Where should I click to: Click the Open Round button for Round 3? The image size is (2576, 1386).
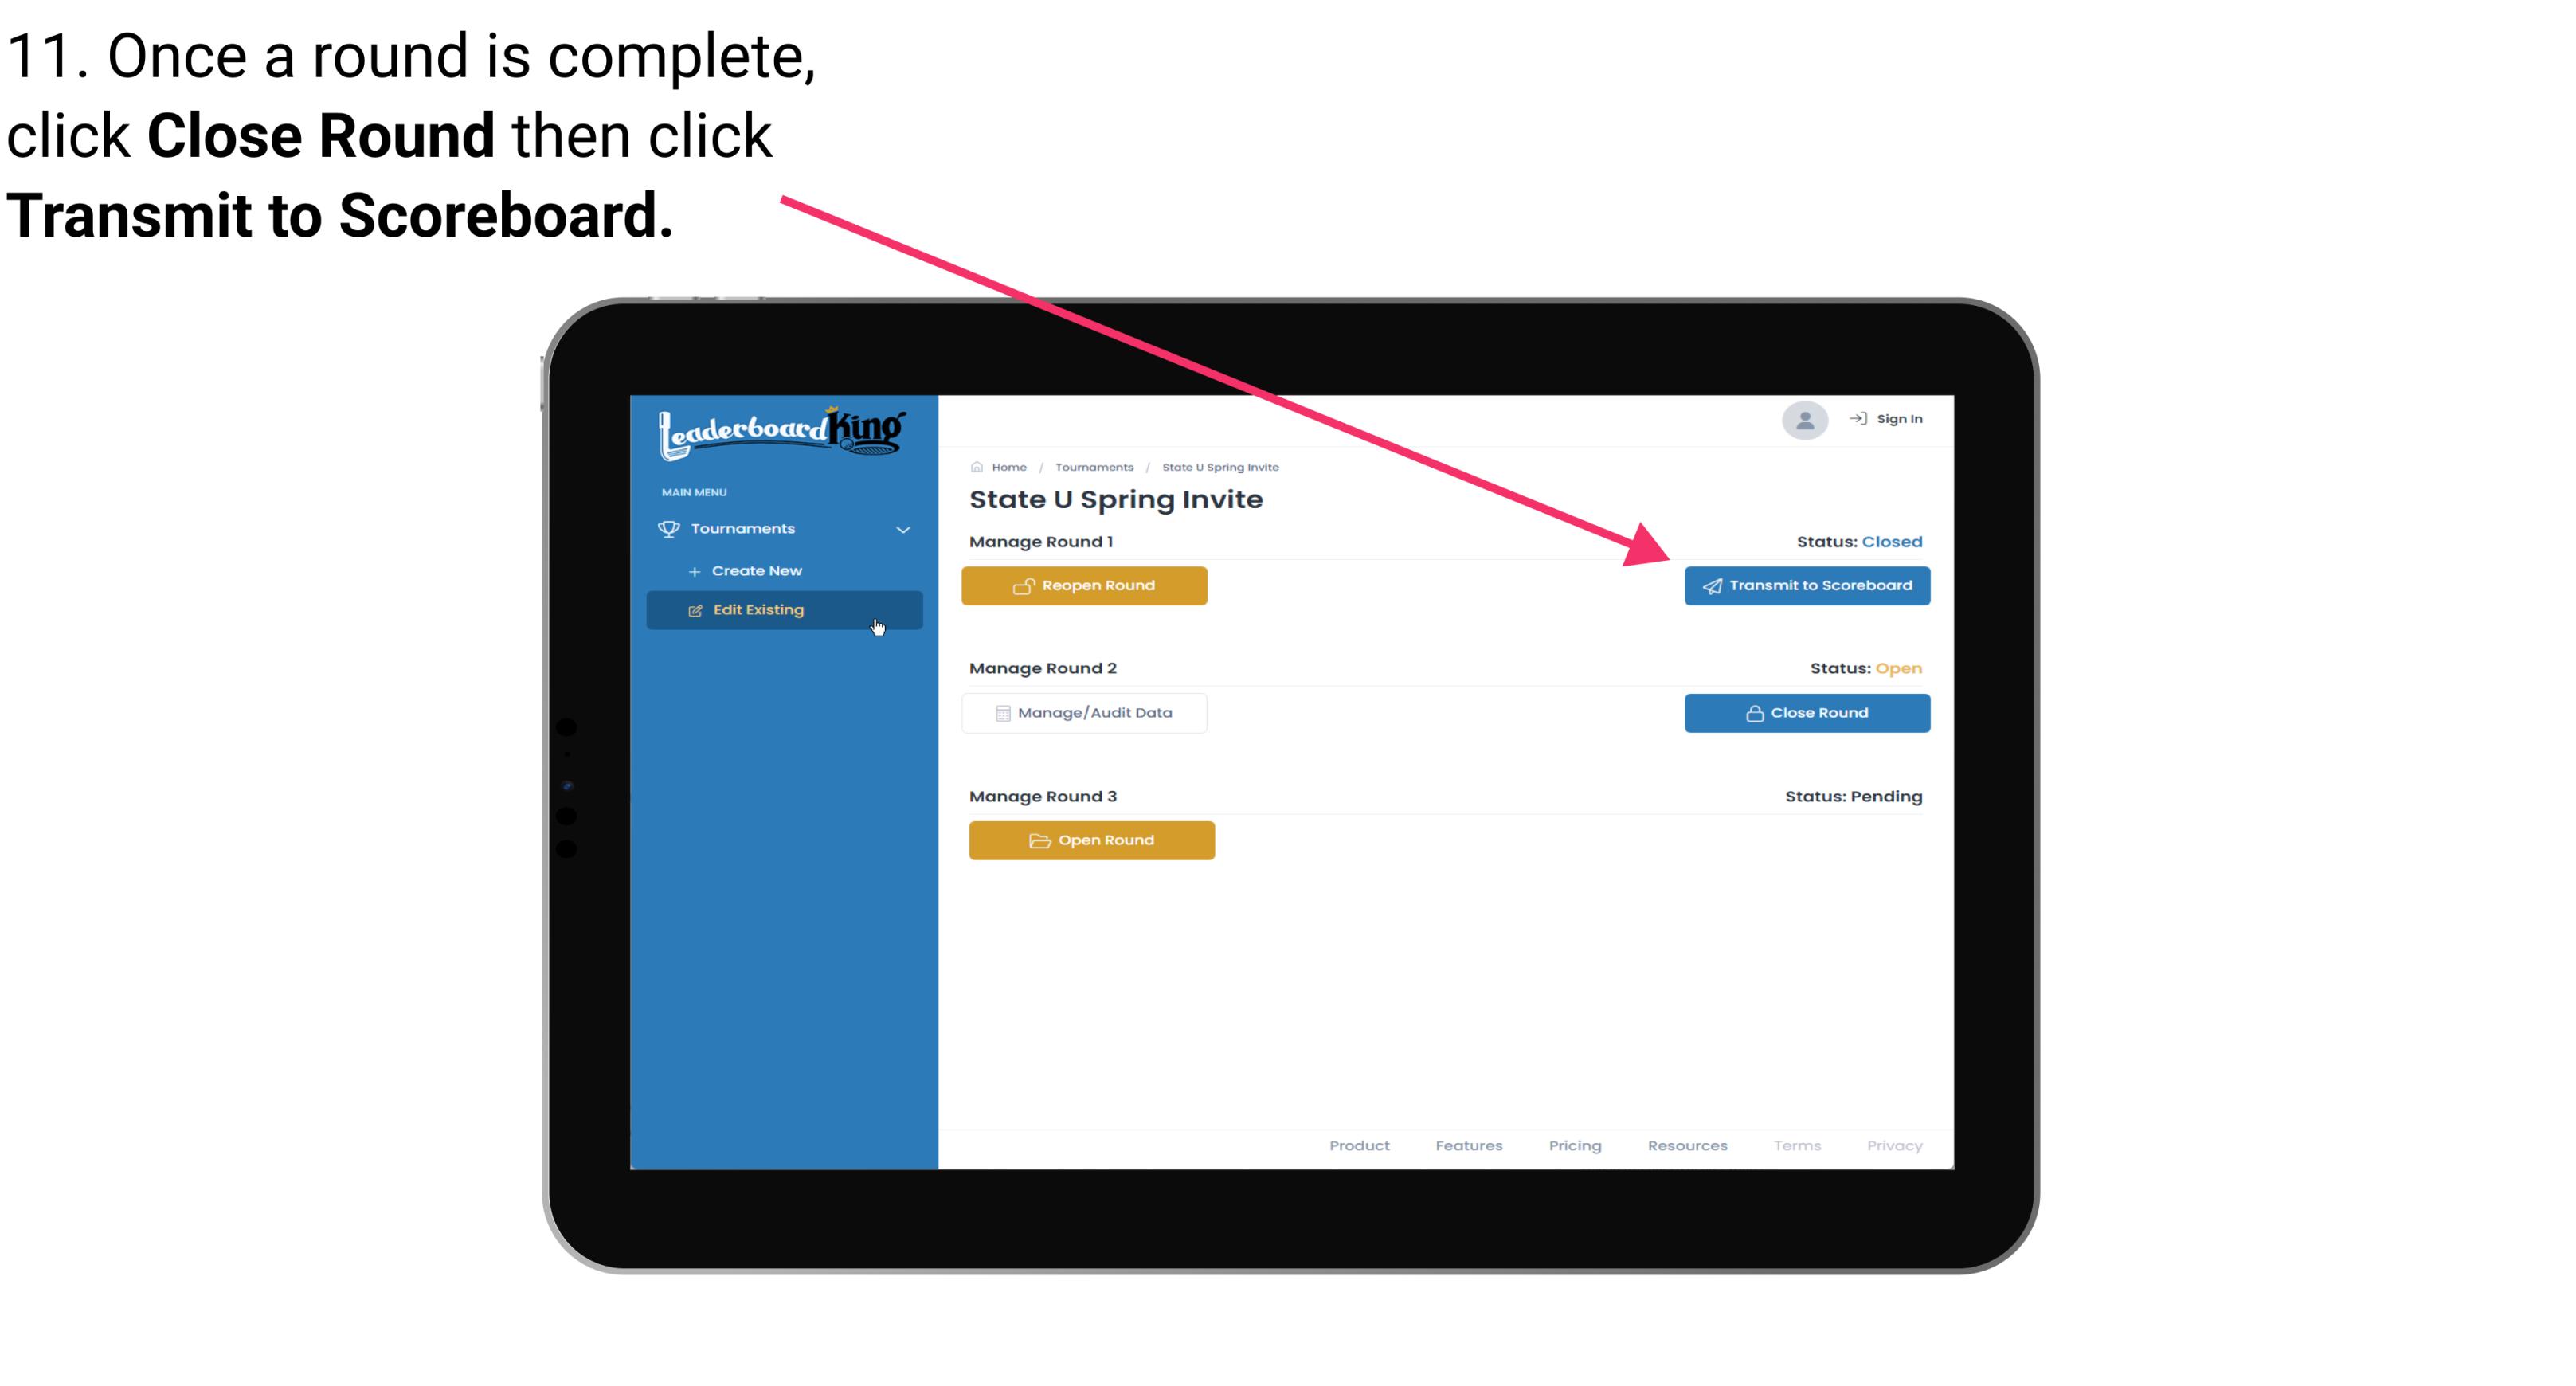(x=1092, y=838)
